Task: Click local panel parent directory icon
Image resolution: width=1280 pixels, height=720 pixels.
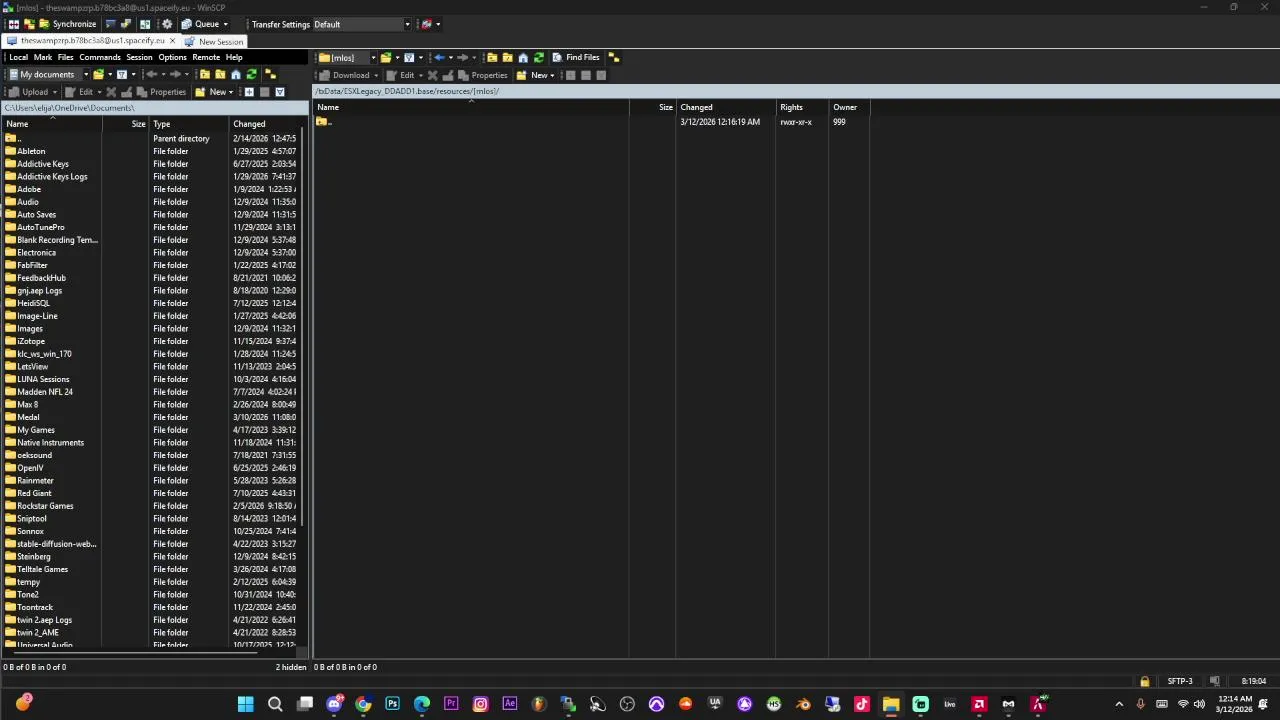Action: coord(205,75)
